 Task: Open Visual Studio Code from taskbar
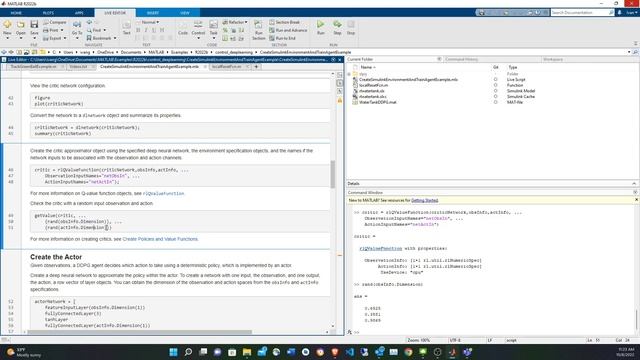tap(350, 352)
